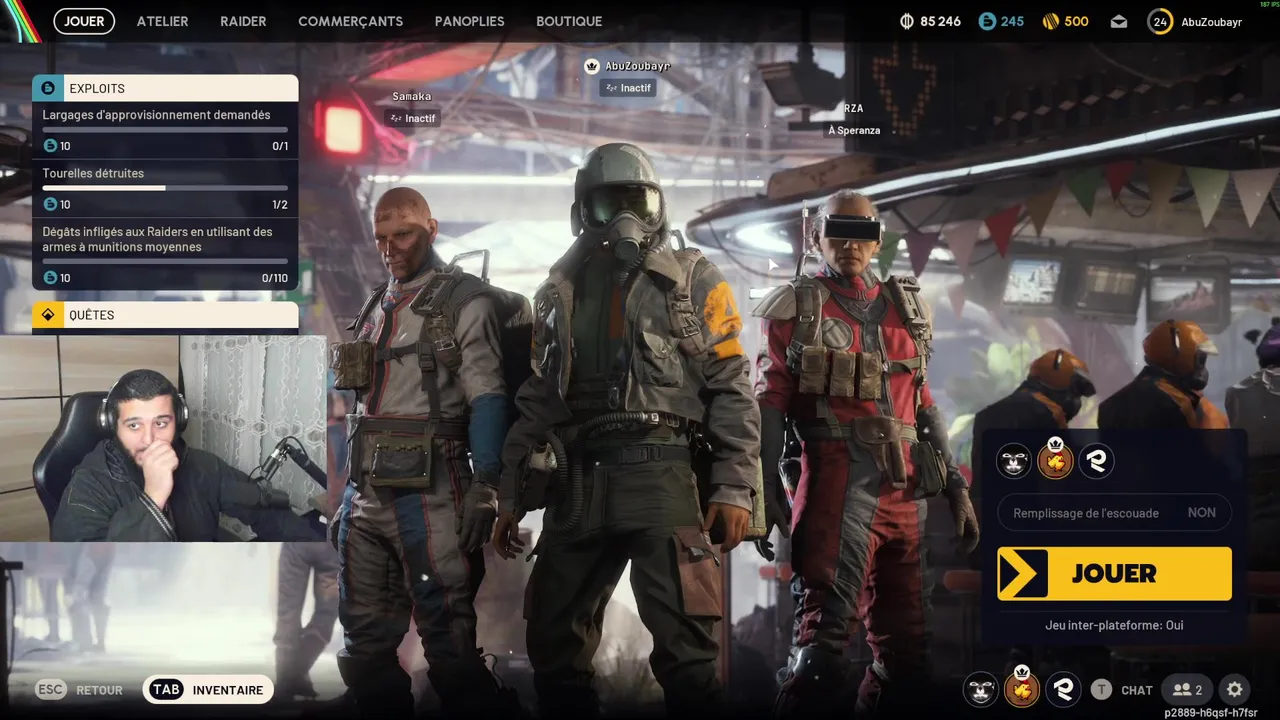Screen dimensions: 1280x720
Task: Open the JOUER tab in top navigation
Action: tap(84, 21)
